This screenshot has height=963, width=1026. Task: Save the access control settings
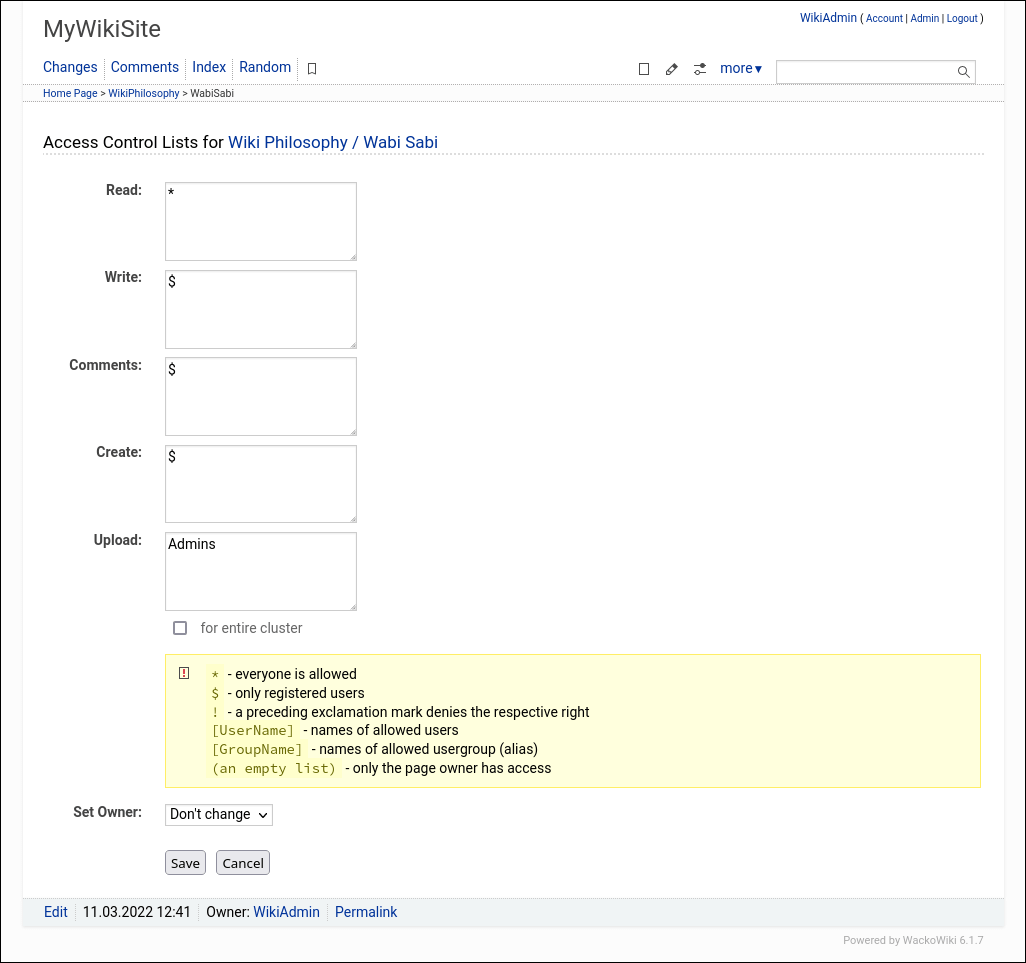click(185, 862)
